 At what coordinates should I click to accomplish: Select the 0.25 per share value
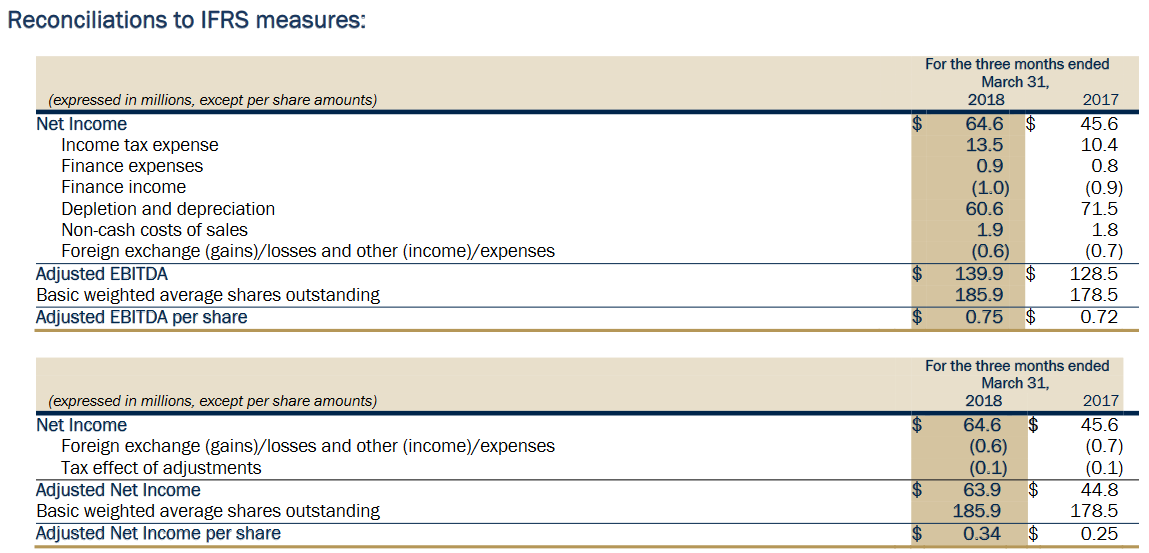(x=1099, y=533)
